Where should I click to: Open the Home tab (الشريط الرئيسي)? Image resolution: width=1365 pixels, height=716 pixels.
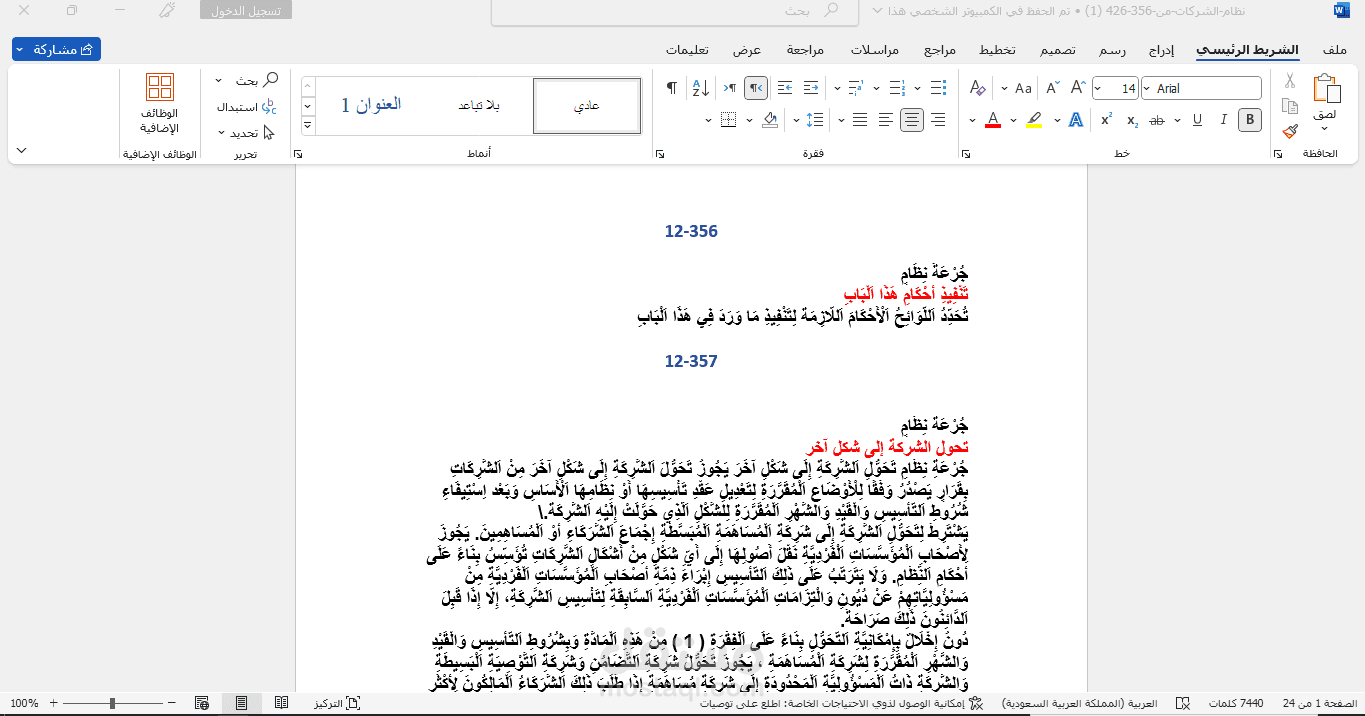click(x=1247, y=50)
